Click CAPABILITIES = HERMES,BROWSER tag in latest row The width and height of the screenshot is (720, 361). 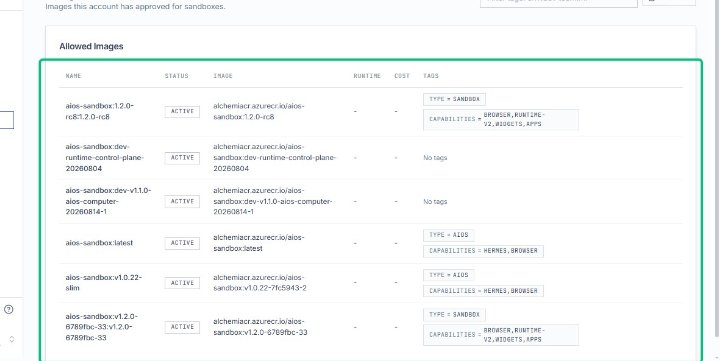(483, 251)
